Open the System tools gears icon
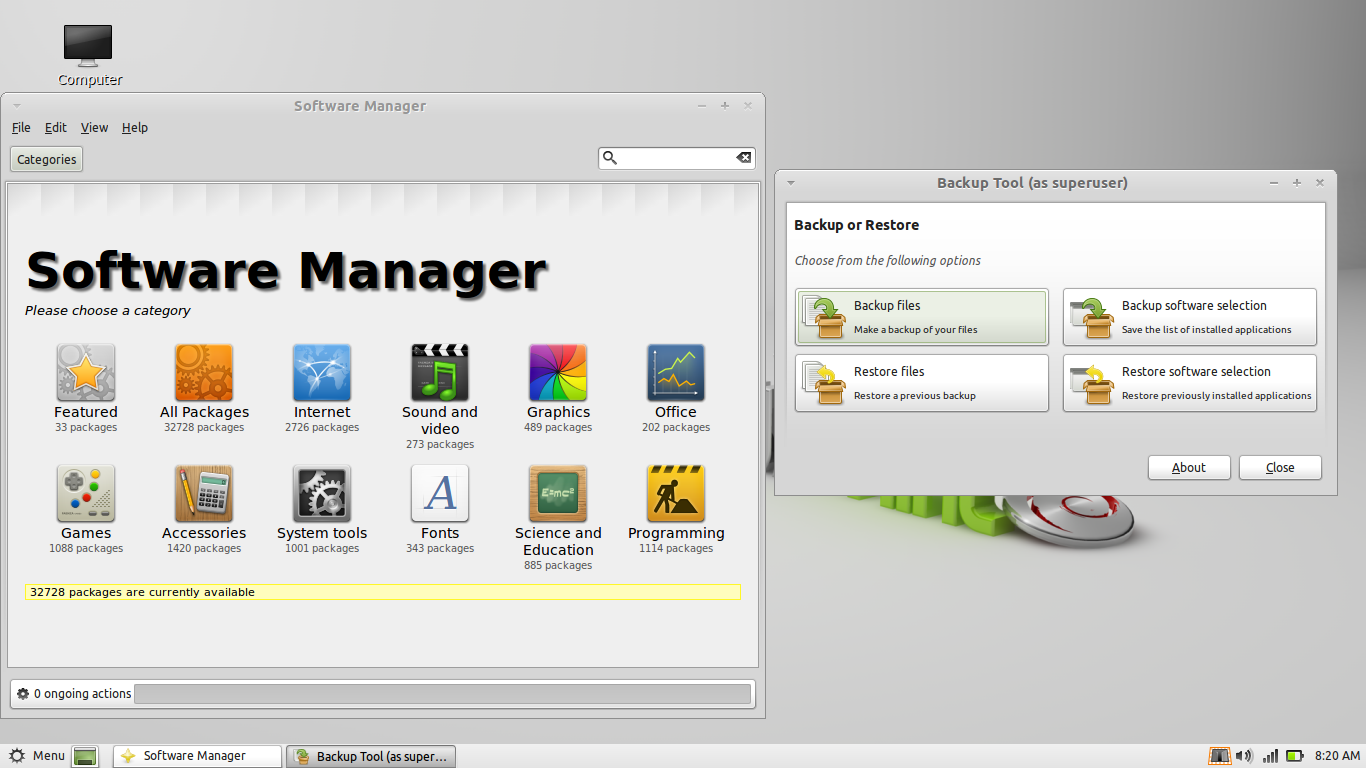1366x768 pixels. (322, 494)
